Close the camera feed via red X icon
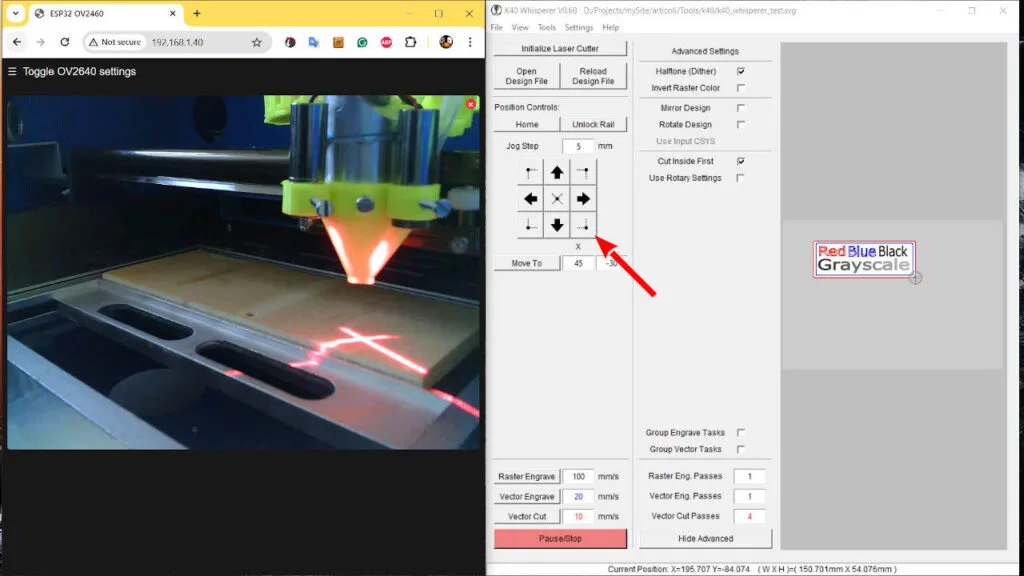The width and height of the screenshot is (1024, 576). tap(470, 103)
